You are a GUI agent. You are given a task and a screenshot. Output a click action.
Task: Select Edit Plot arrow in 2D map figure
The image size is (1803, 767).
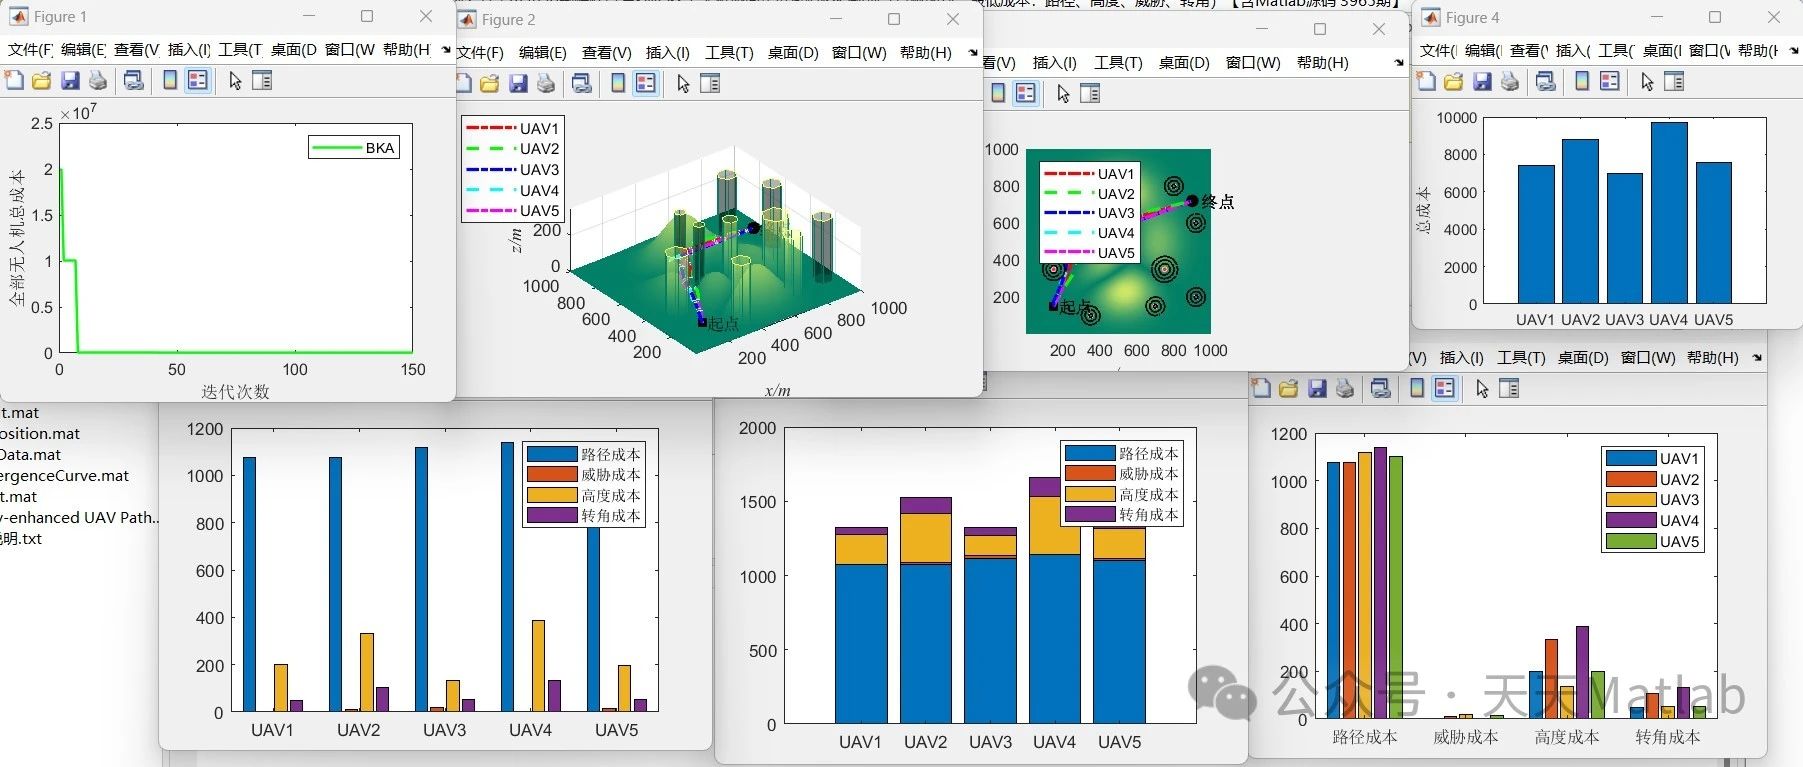click(1063, 94)
